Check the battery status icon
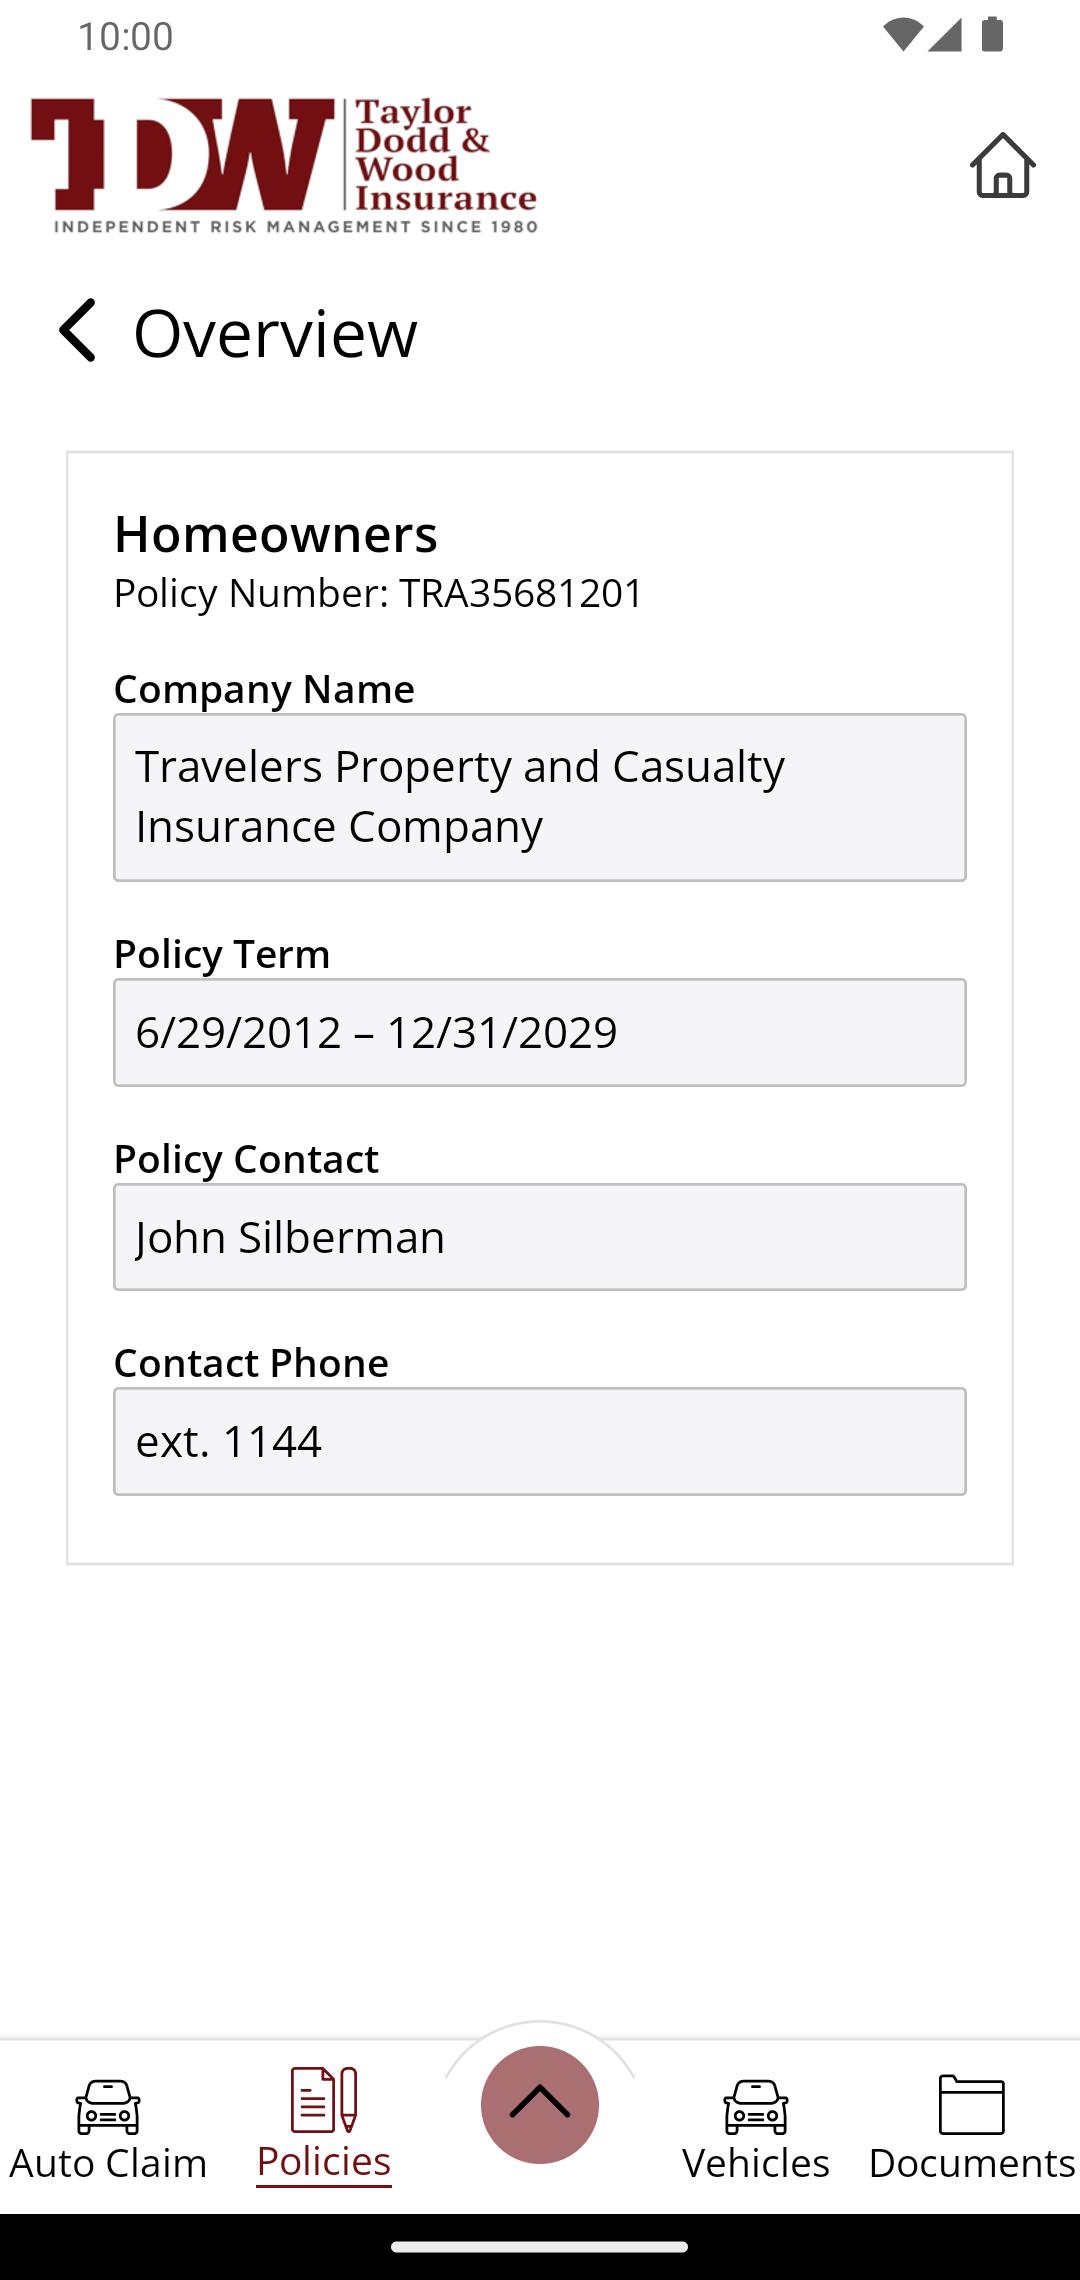 tap(992, 35)
